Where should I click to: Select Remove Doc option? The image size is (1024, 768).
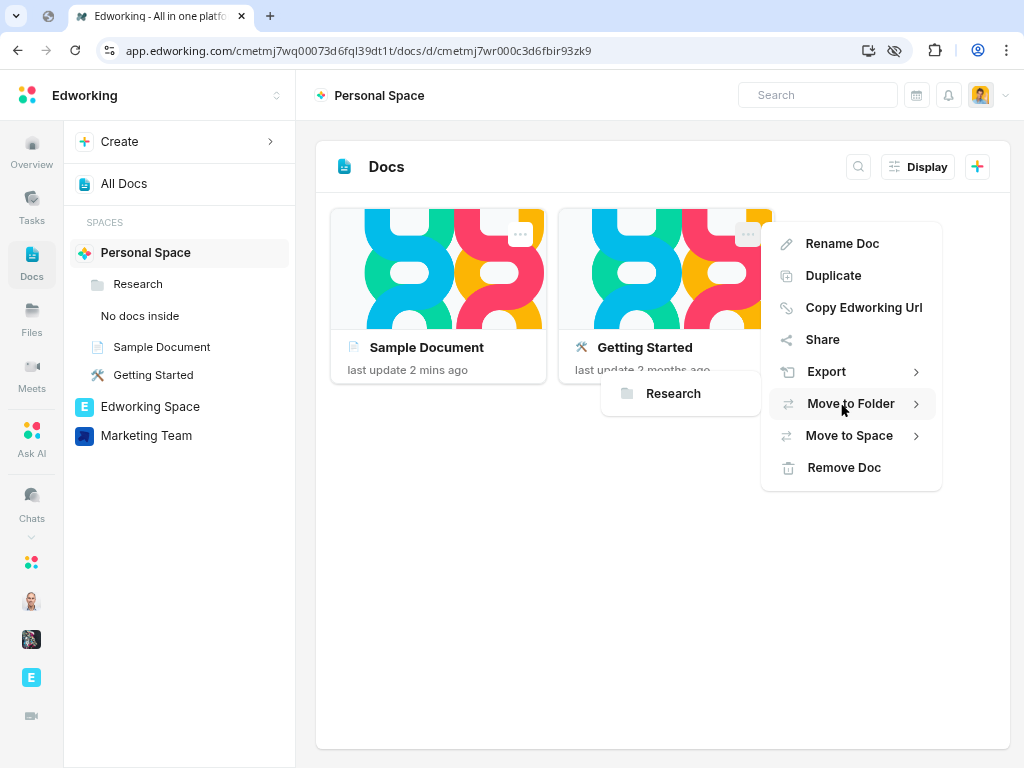(843, 468)
